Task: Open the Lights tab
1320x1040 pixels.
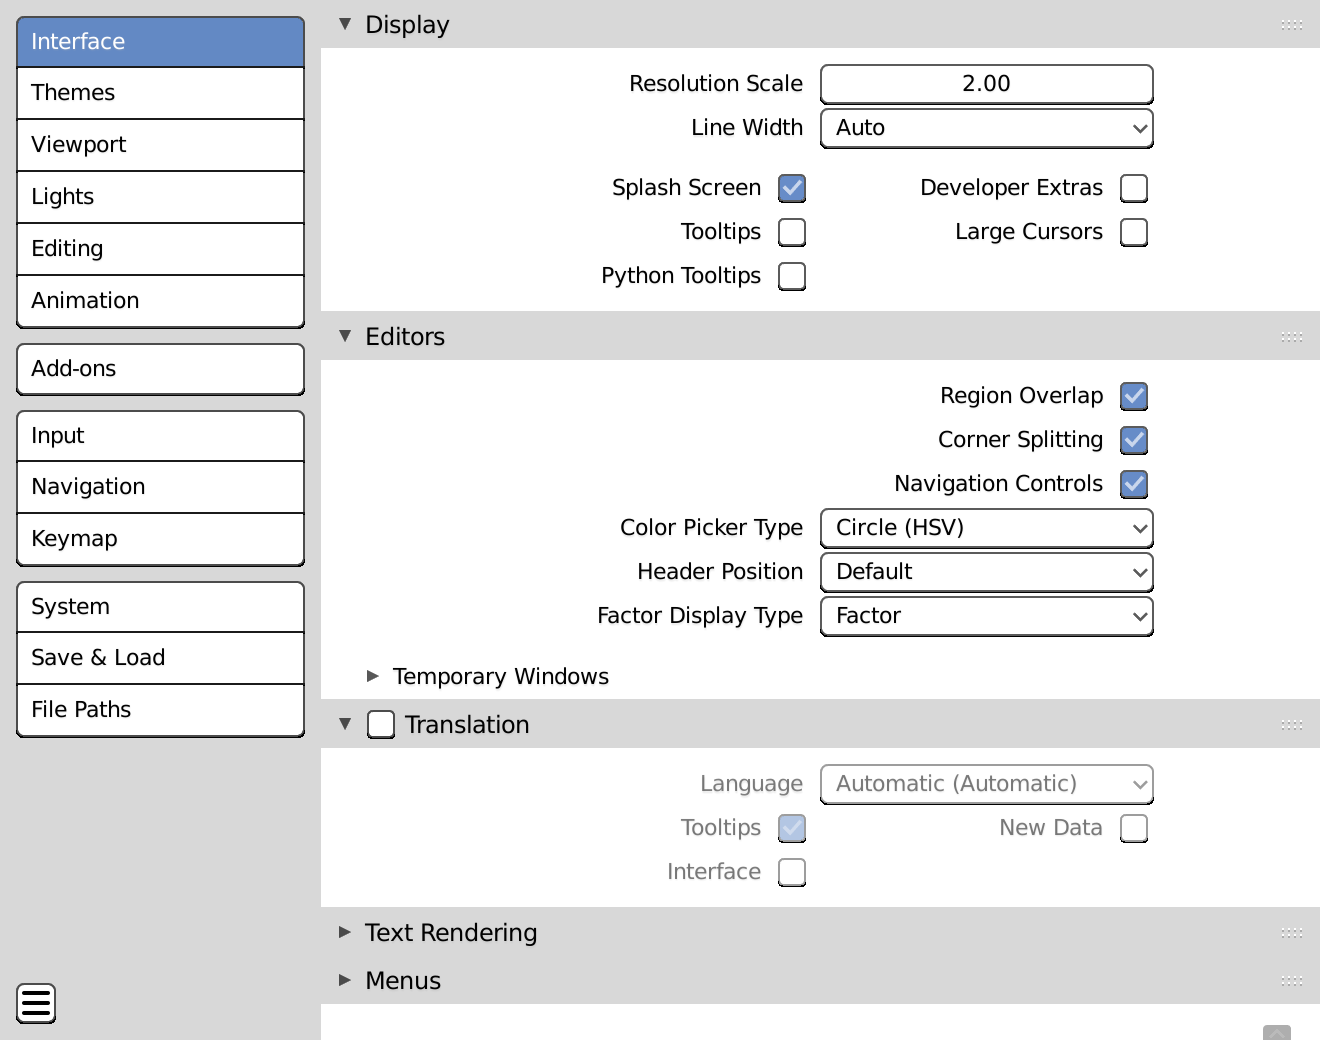Action: click(160, 197)
